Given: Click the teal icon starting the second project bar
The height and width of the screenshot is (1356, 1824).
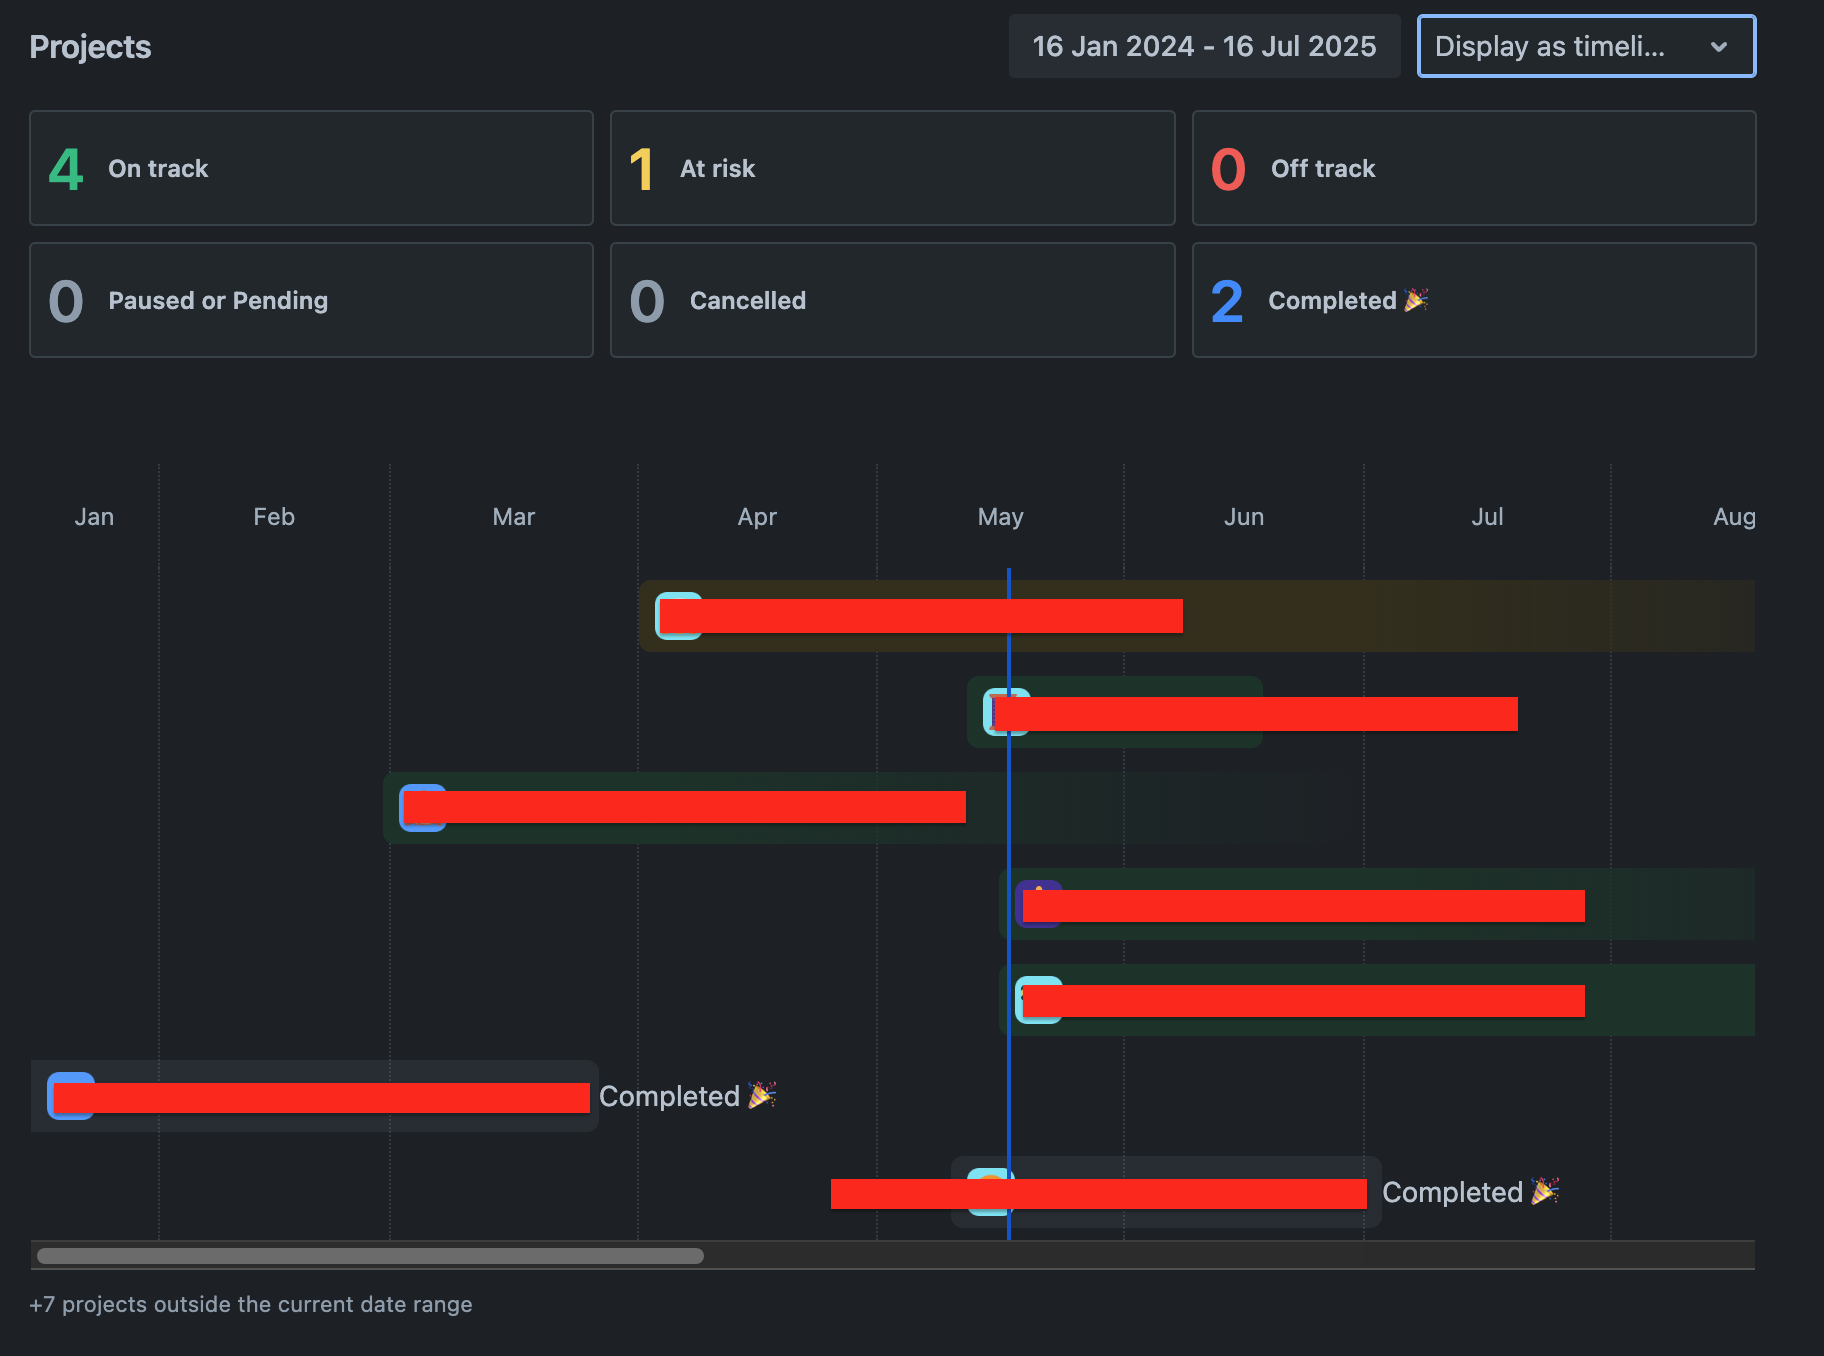Looking at the screenshot, I should (1006, 712).
